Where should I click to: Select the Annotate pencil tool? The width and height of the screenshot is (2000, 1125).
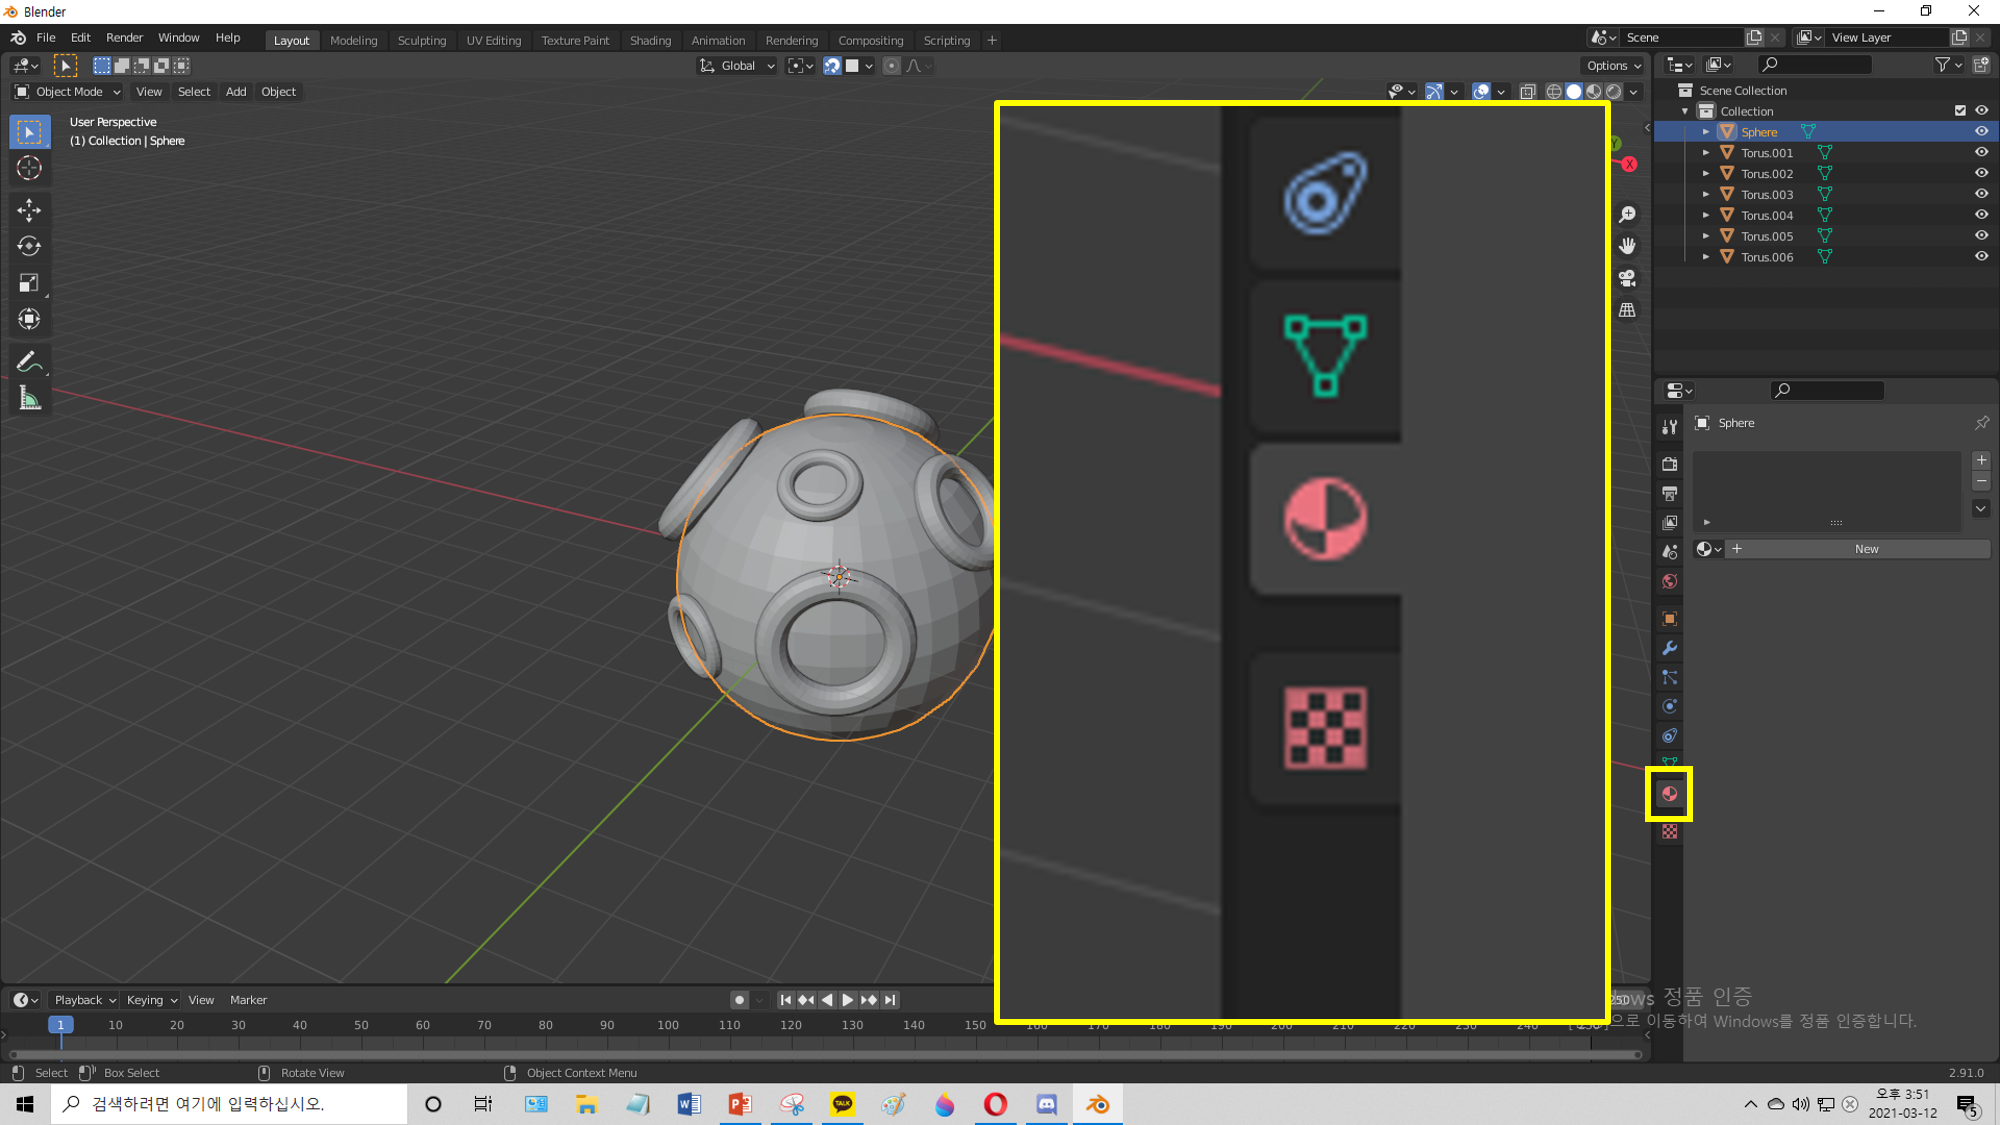point(29,362)
